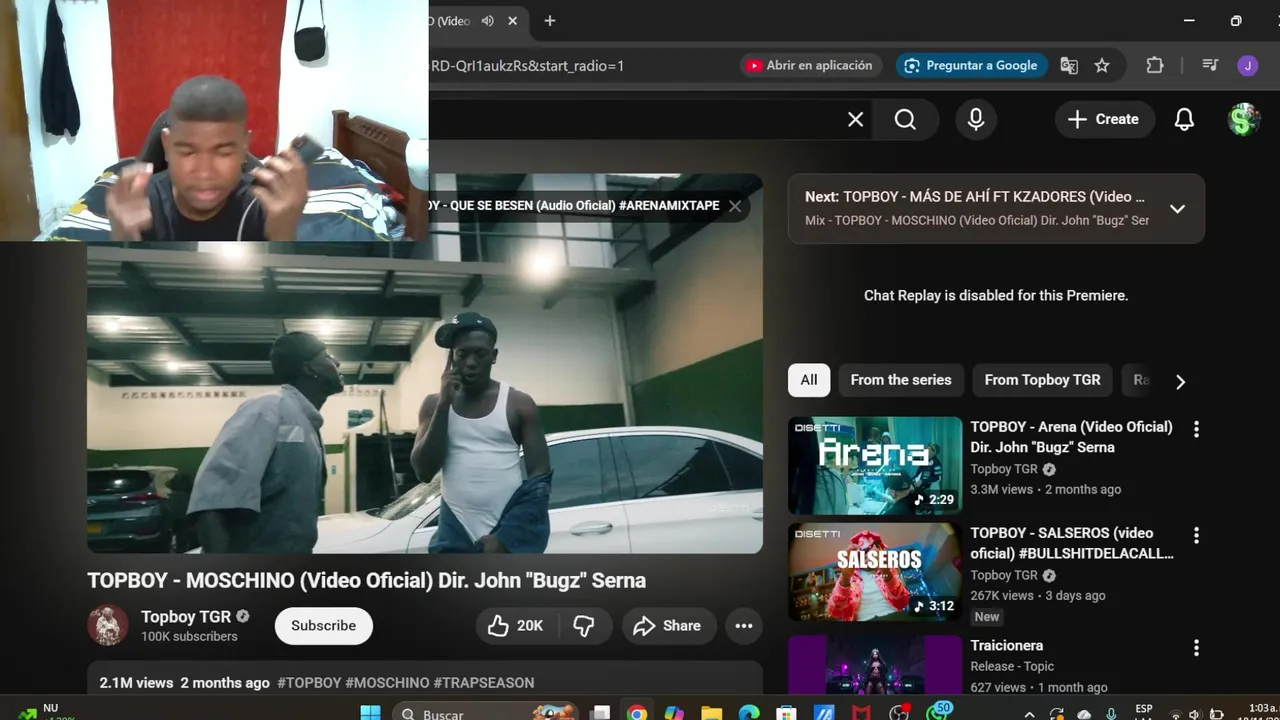Open Google Chrome from the taskbar
The width and height of the screenshot is (1280, 720).
coord(636,713)
